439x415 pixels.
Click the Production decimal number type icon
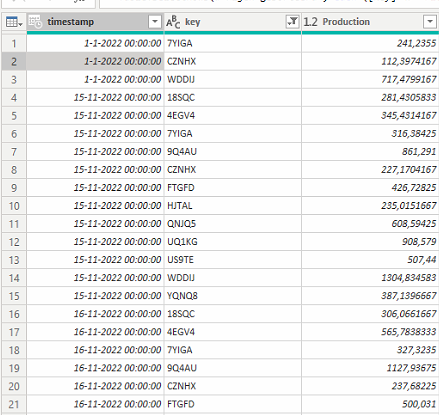coord(310,22)
